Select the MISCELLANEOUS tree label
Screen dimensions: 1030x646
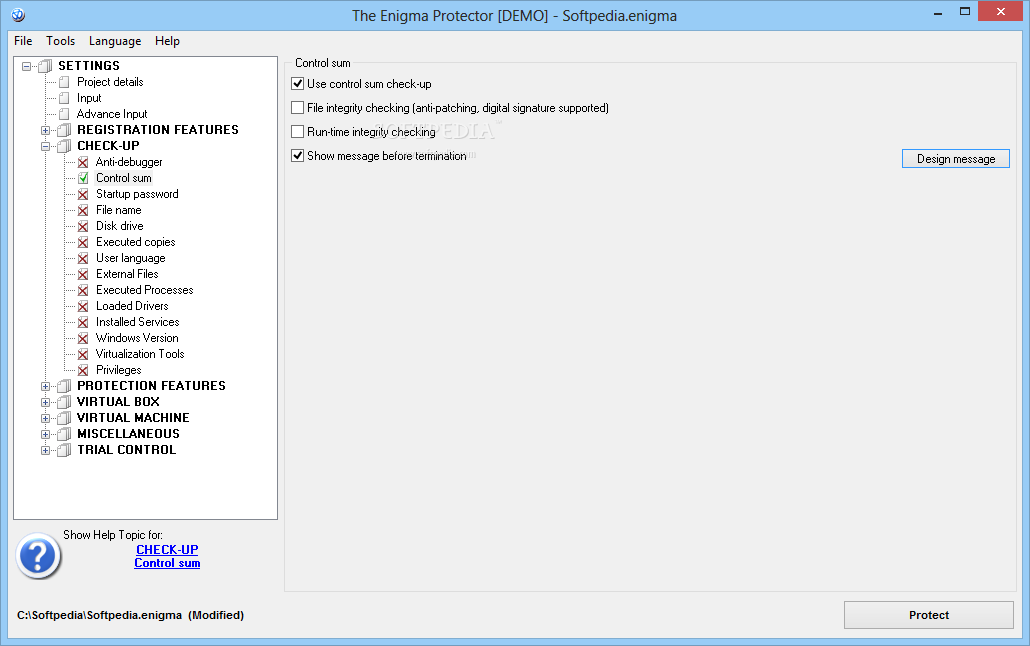coord(128,434)
